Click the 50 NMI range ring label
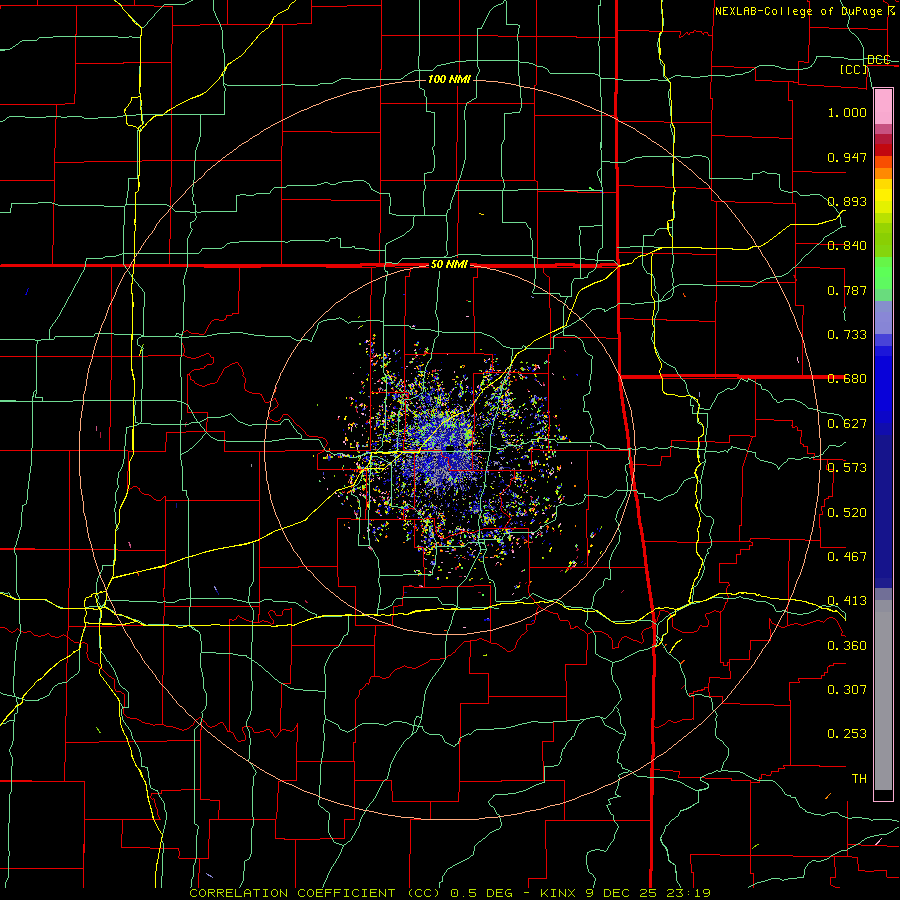The image size is (900, 900). [449, 265]
